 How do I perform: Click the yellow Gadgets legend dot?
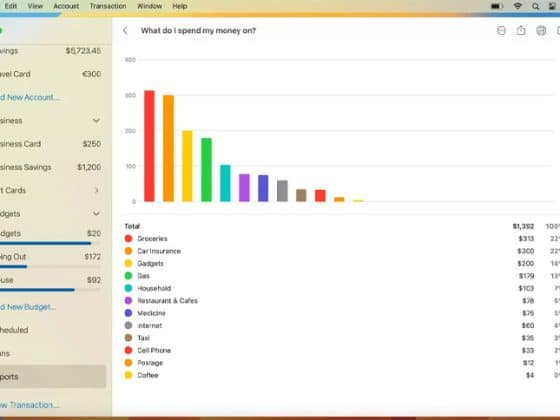pyautogui.click(x=128, y=264)
